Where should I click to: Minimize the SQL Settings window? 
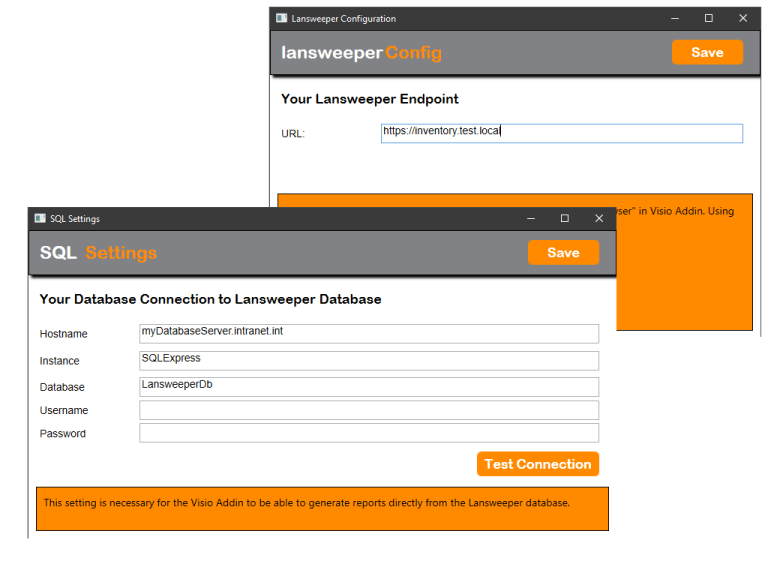(x=531, y=218)
